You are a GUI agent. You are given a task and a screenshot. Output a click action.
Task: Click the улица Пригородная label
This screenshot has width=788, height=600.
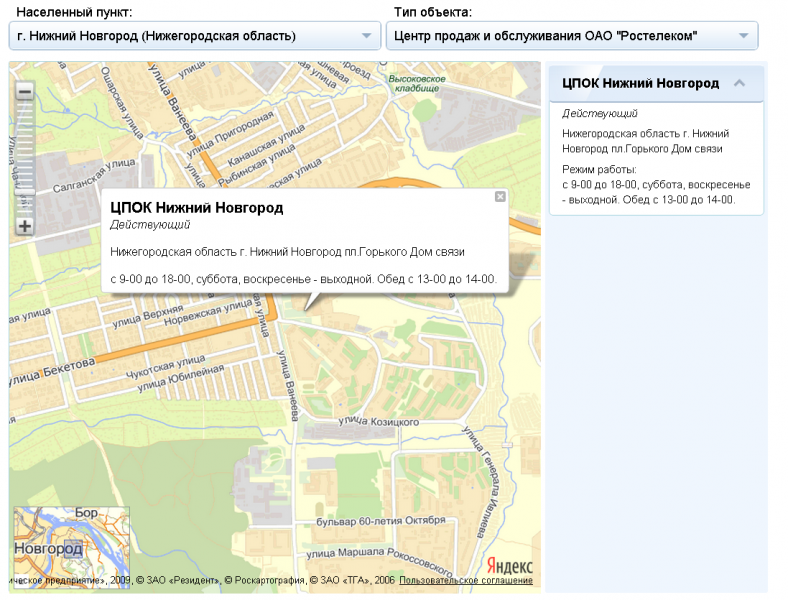[x=231, y=133]
